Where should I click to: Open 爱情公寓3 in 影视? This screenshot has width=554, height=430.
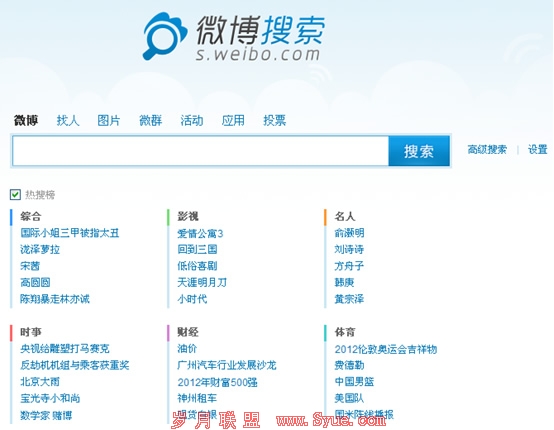pyautogui.click(x=200, y=233)
